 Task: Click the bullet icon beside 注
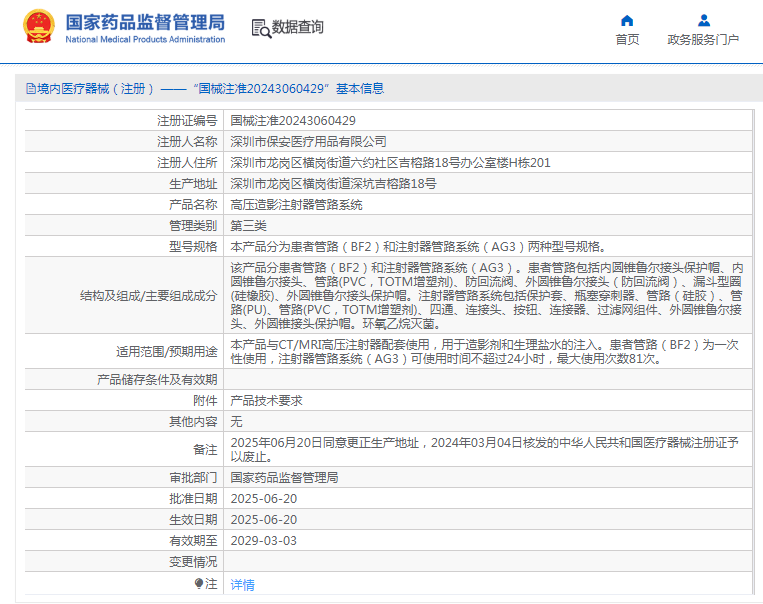199,583
